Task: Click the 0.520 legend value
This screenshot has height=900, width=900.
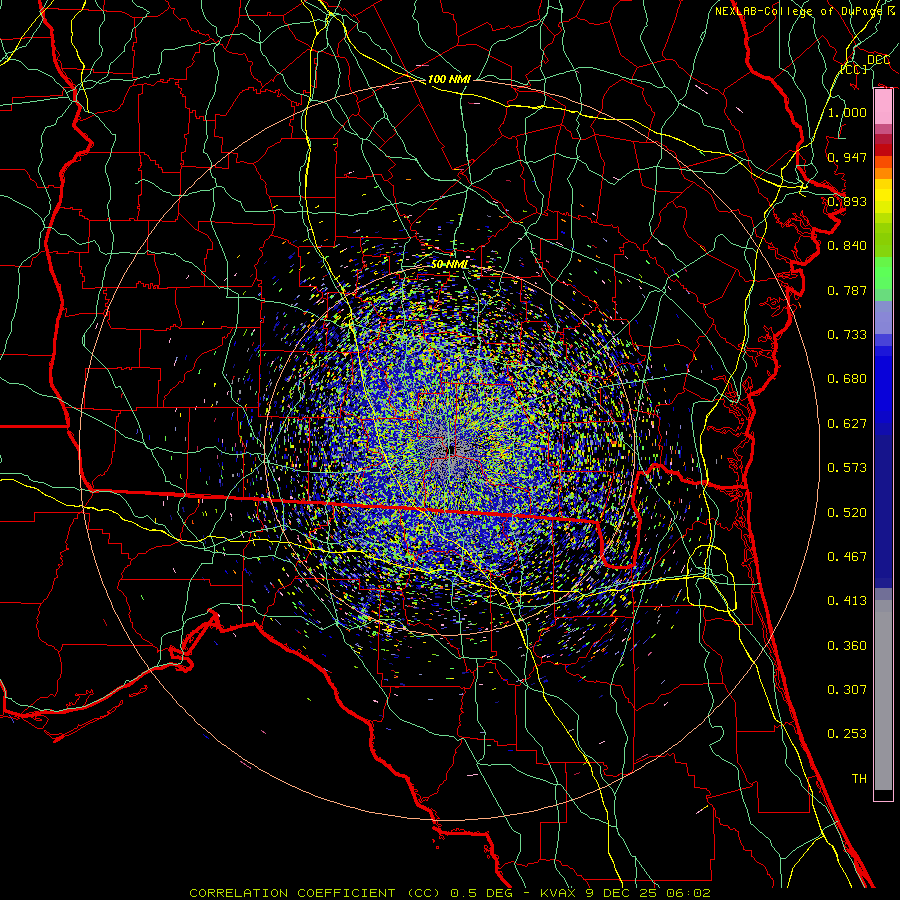Action: 847,513
